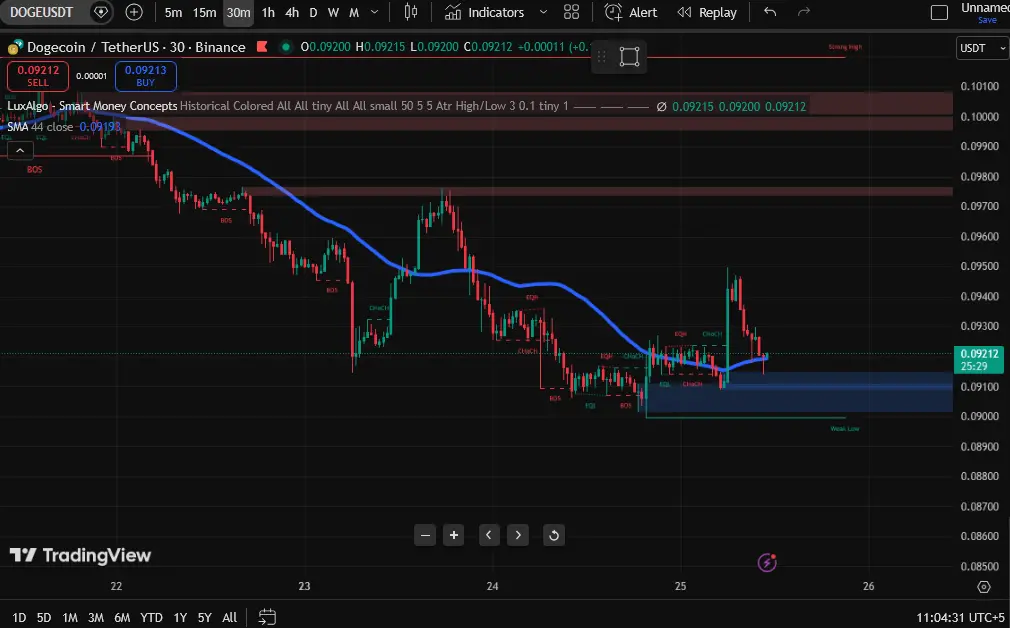
Task: Expand the timeframe interval dropdown arrow
Action: point(375,12)
